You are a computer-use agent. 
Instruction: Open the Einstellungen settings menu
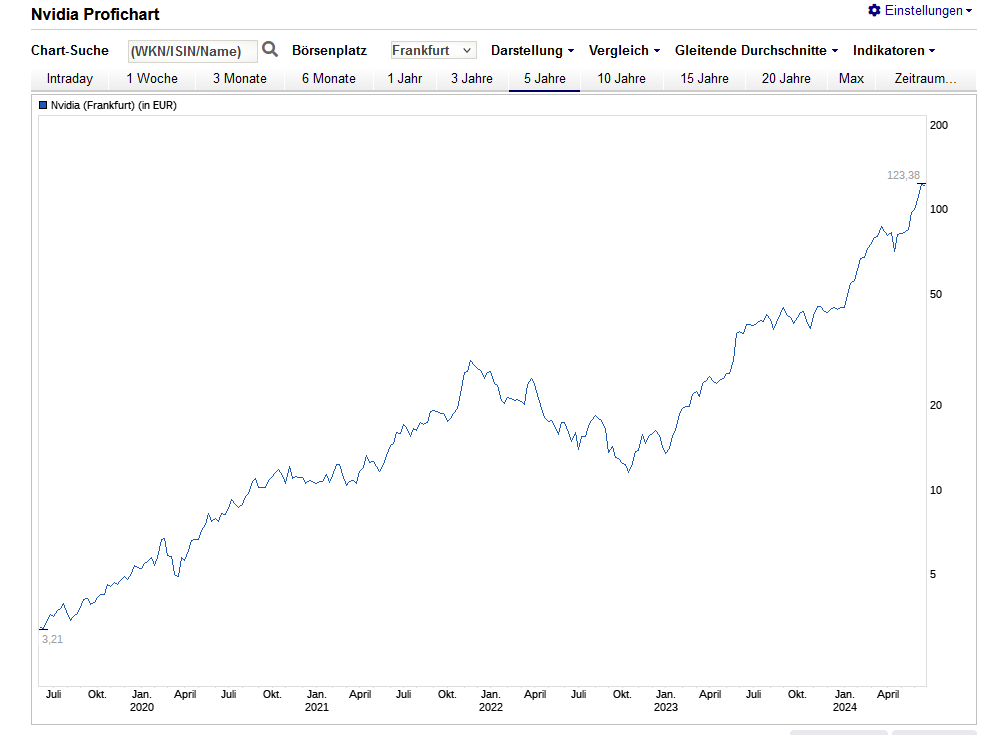point(920,10)
